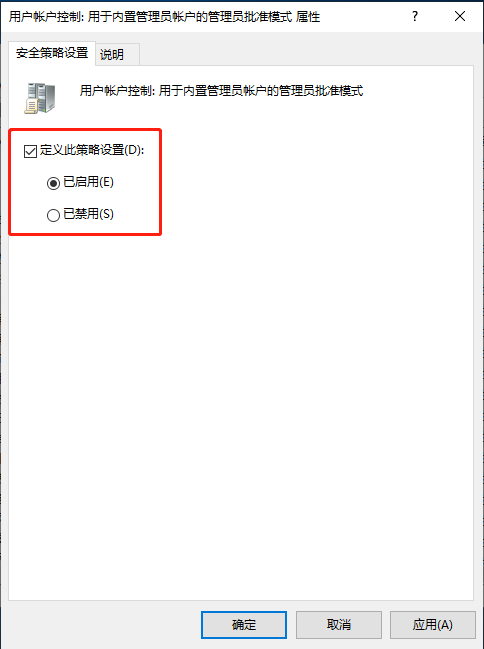The height and width of the screenshot is (649, 484).
Task: Click the dialog title bar text
Action: (164, 17)
